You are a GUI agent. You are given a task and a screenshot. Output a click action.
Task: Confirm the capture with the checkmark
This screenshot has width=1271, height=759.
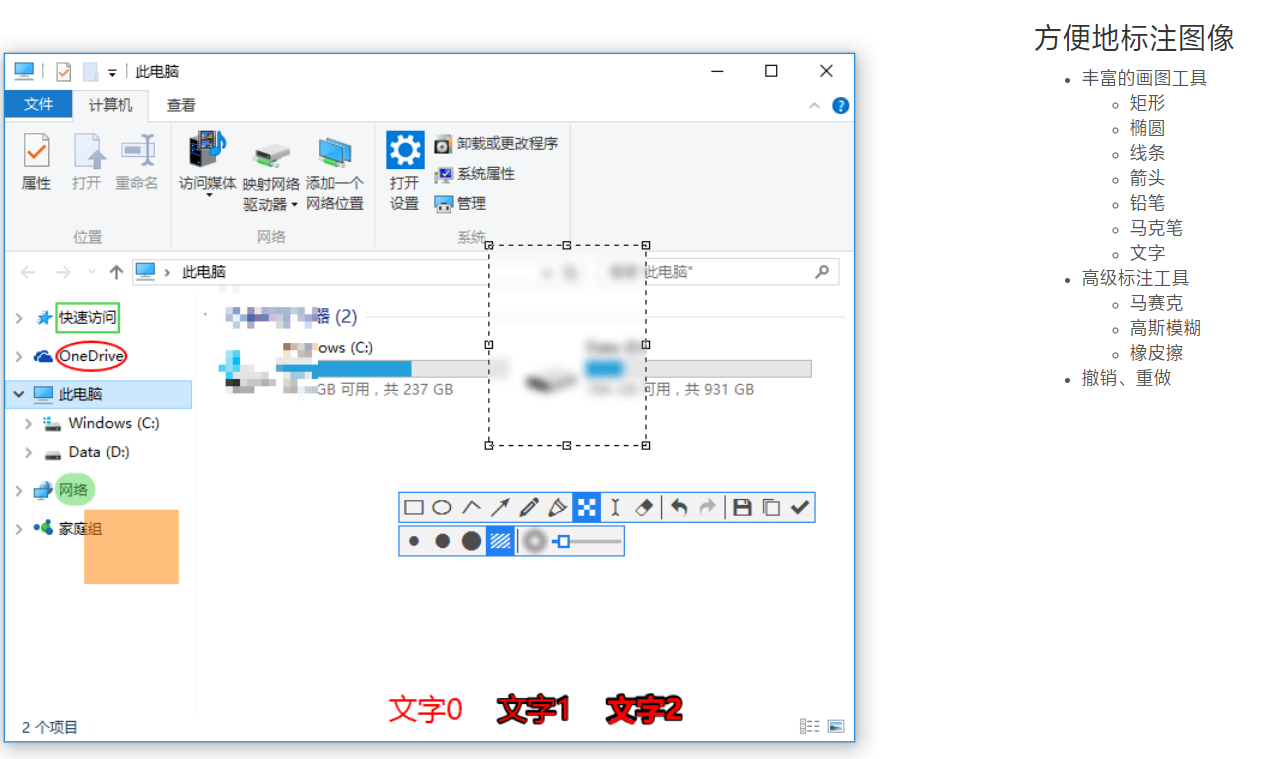pyautogui.click(x=800, y=508)
